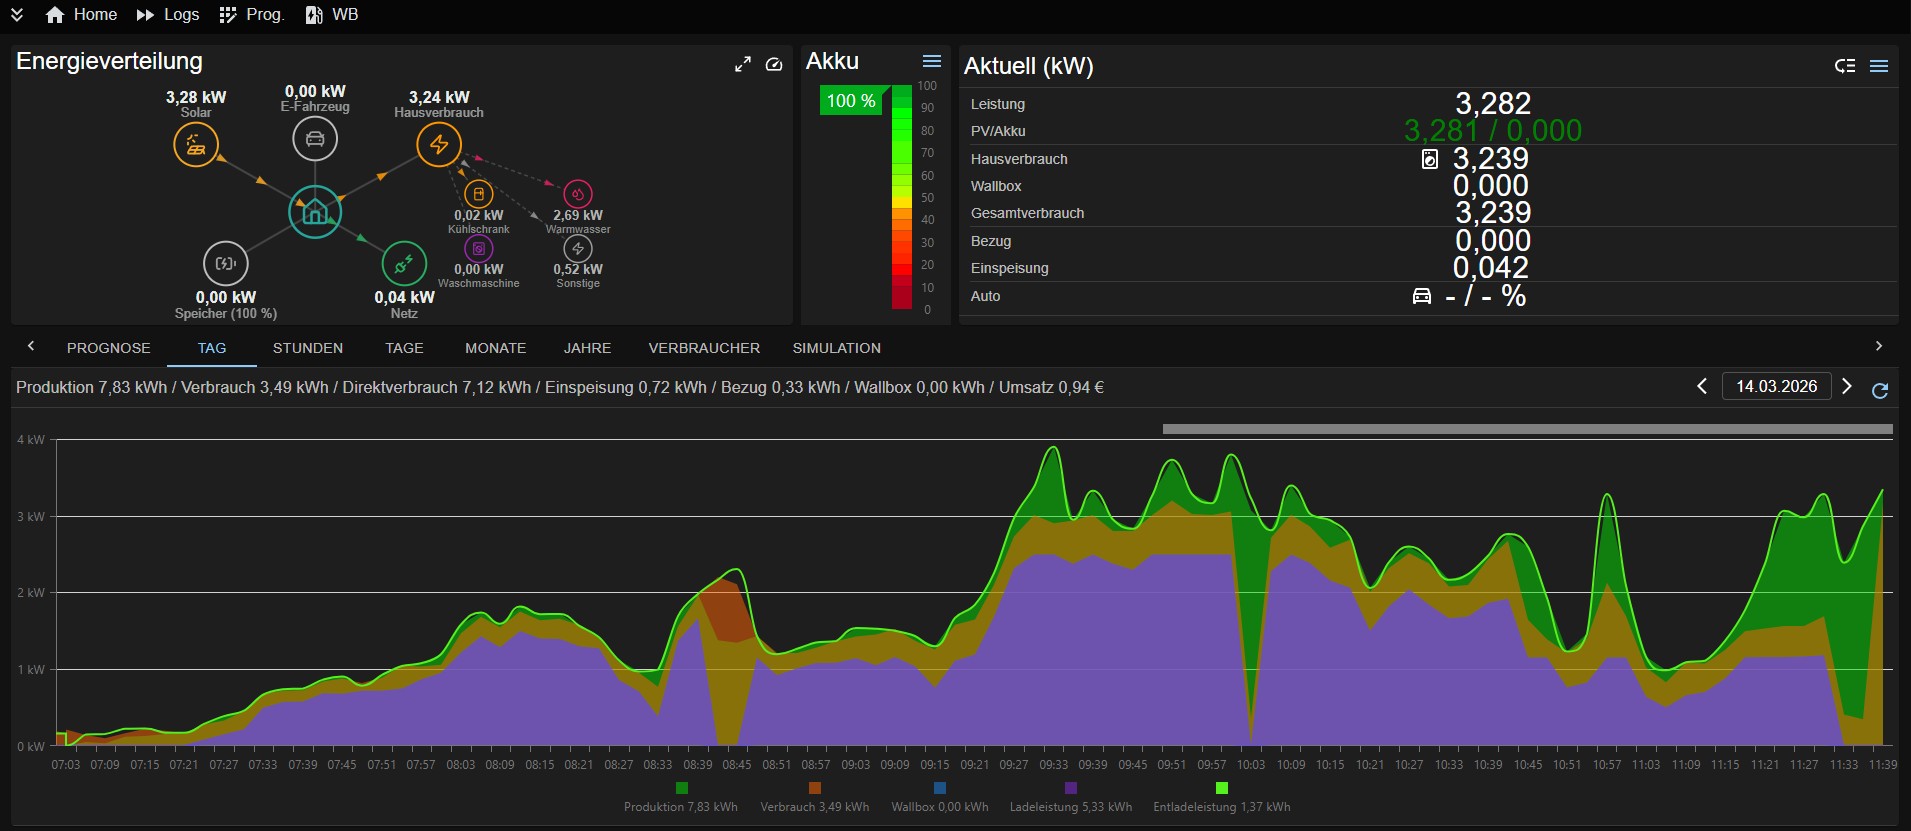Select the Hausverbrauch lightning icon
1911x831 pixels.
[439, 145]
